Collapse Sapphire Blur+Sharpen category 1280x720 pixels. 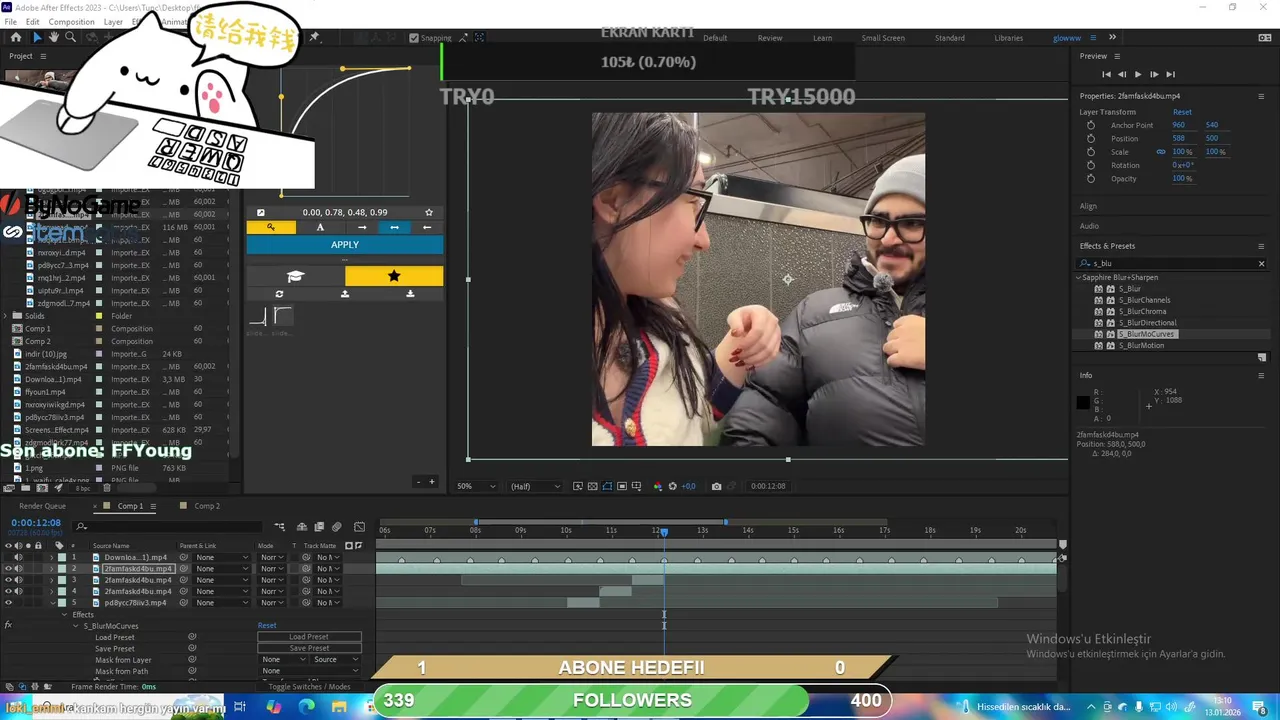pyautogui.click(x=1079, y=277)
